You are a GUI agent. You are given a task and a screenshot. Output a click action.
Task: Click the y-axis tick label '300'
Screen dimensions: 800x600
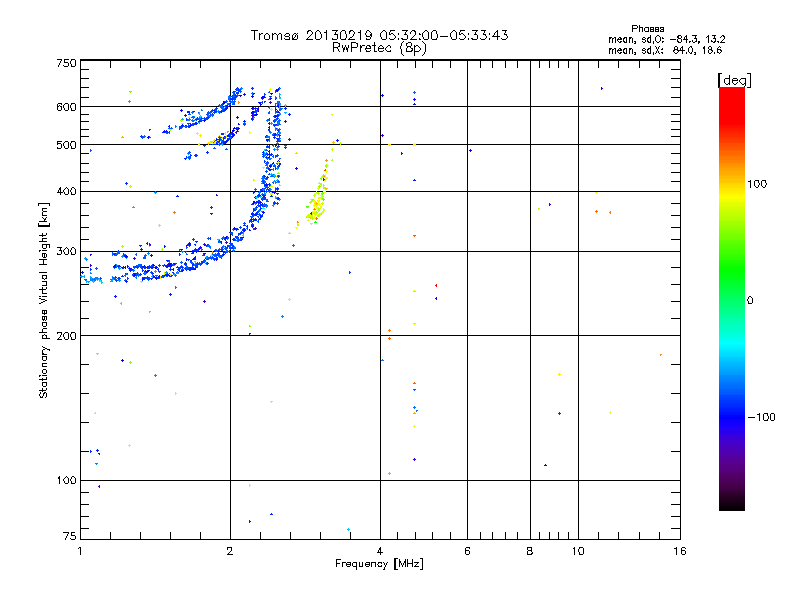[x=66, y=252]
